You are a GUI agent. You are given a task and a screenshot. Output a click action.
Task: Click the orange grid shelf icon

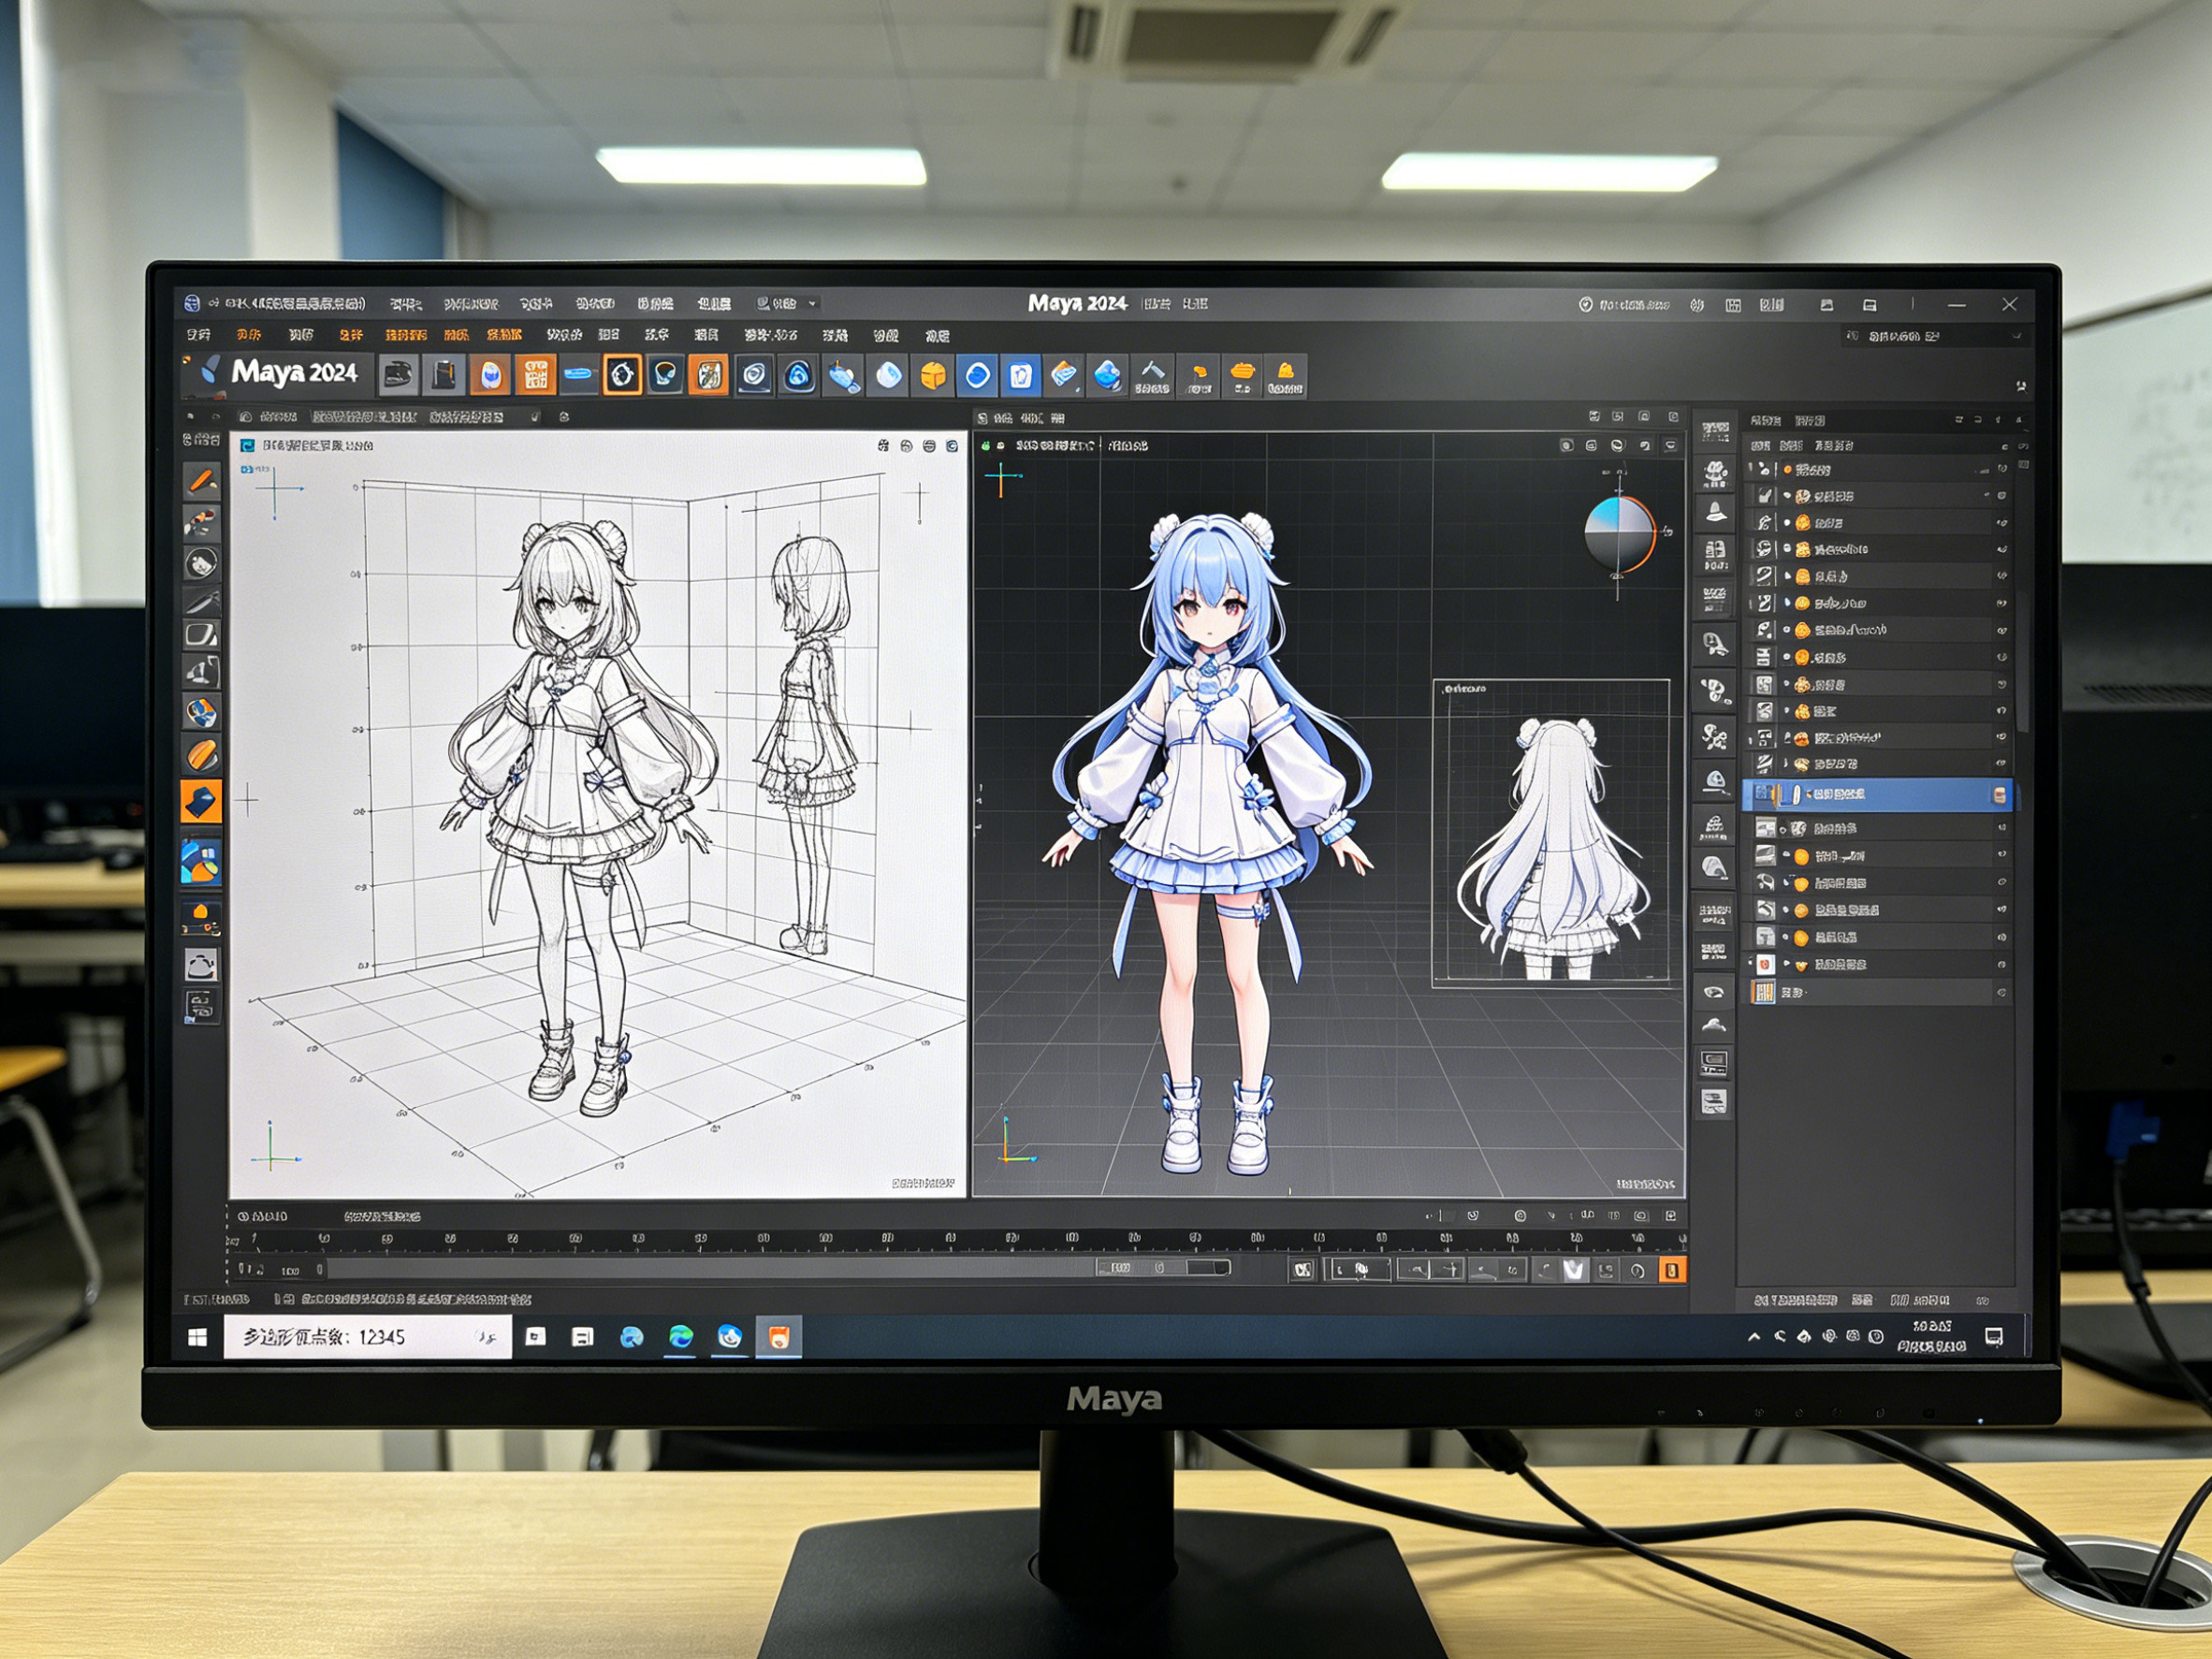pyautogui.click(x=536, y=376)
